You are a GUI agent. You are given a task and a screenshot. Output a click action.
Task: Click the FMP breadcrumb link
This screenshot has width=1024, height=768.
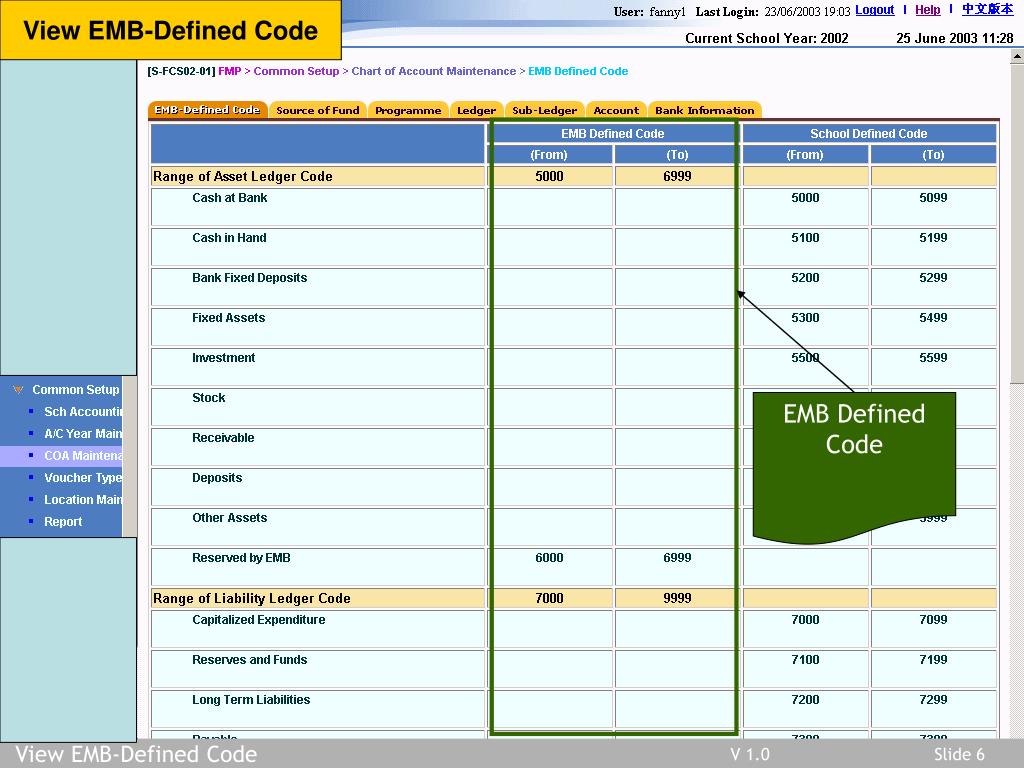(230, 71)
